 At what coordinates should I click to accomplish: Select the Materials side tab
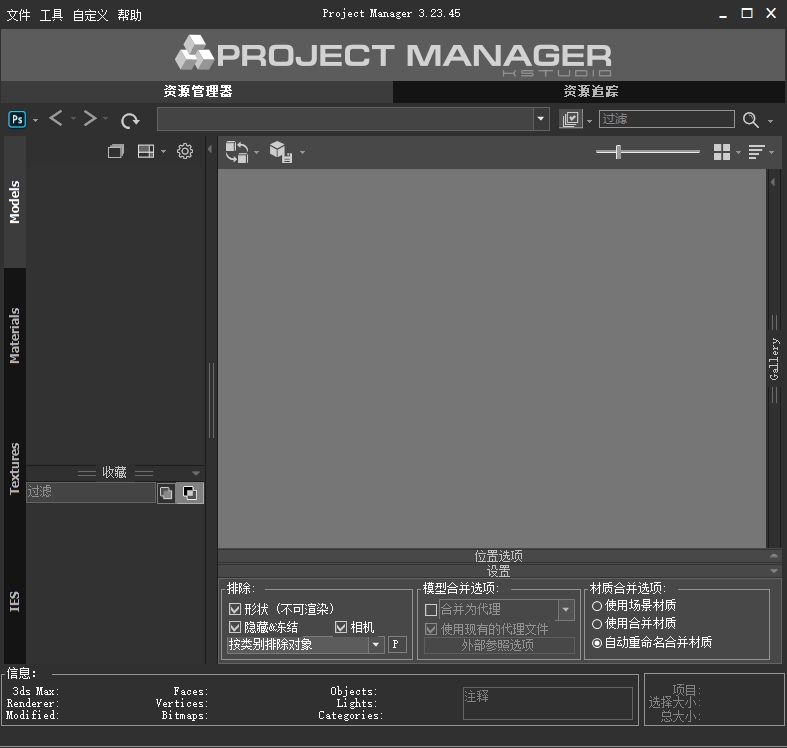[15, 335]
